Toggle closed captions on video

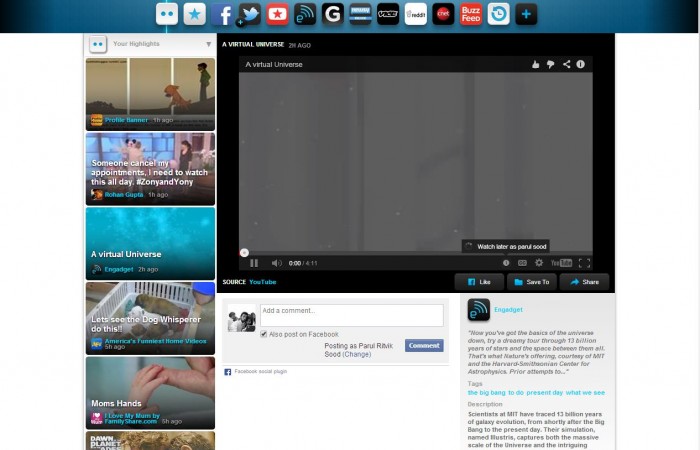522,263
